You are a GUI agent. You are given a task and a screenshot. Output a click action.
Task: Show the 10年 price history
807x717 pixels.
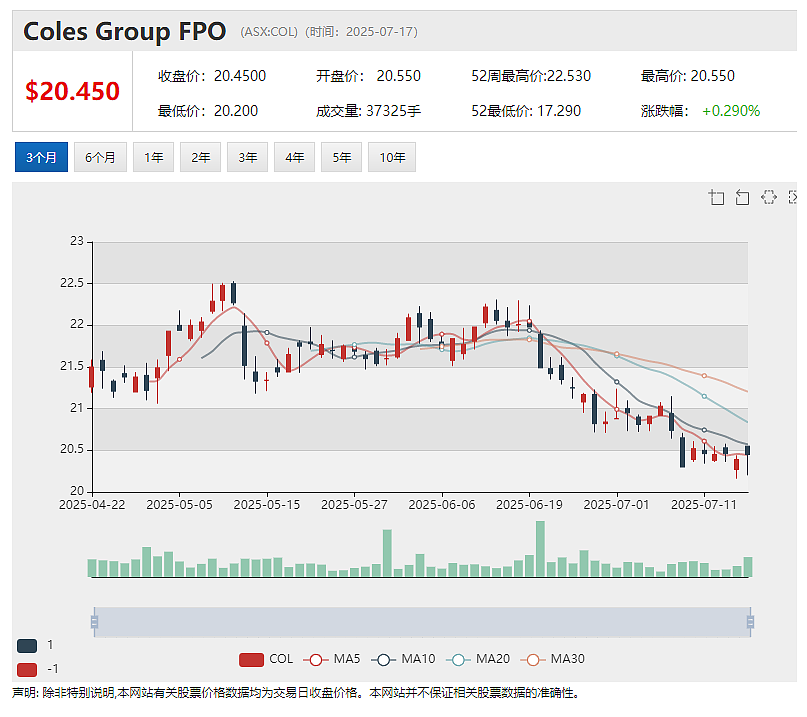(x=392, y=157)
